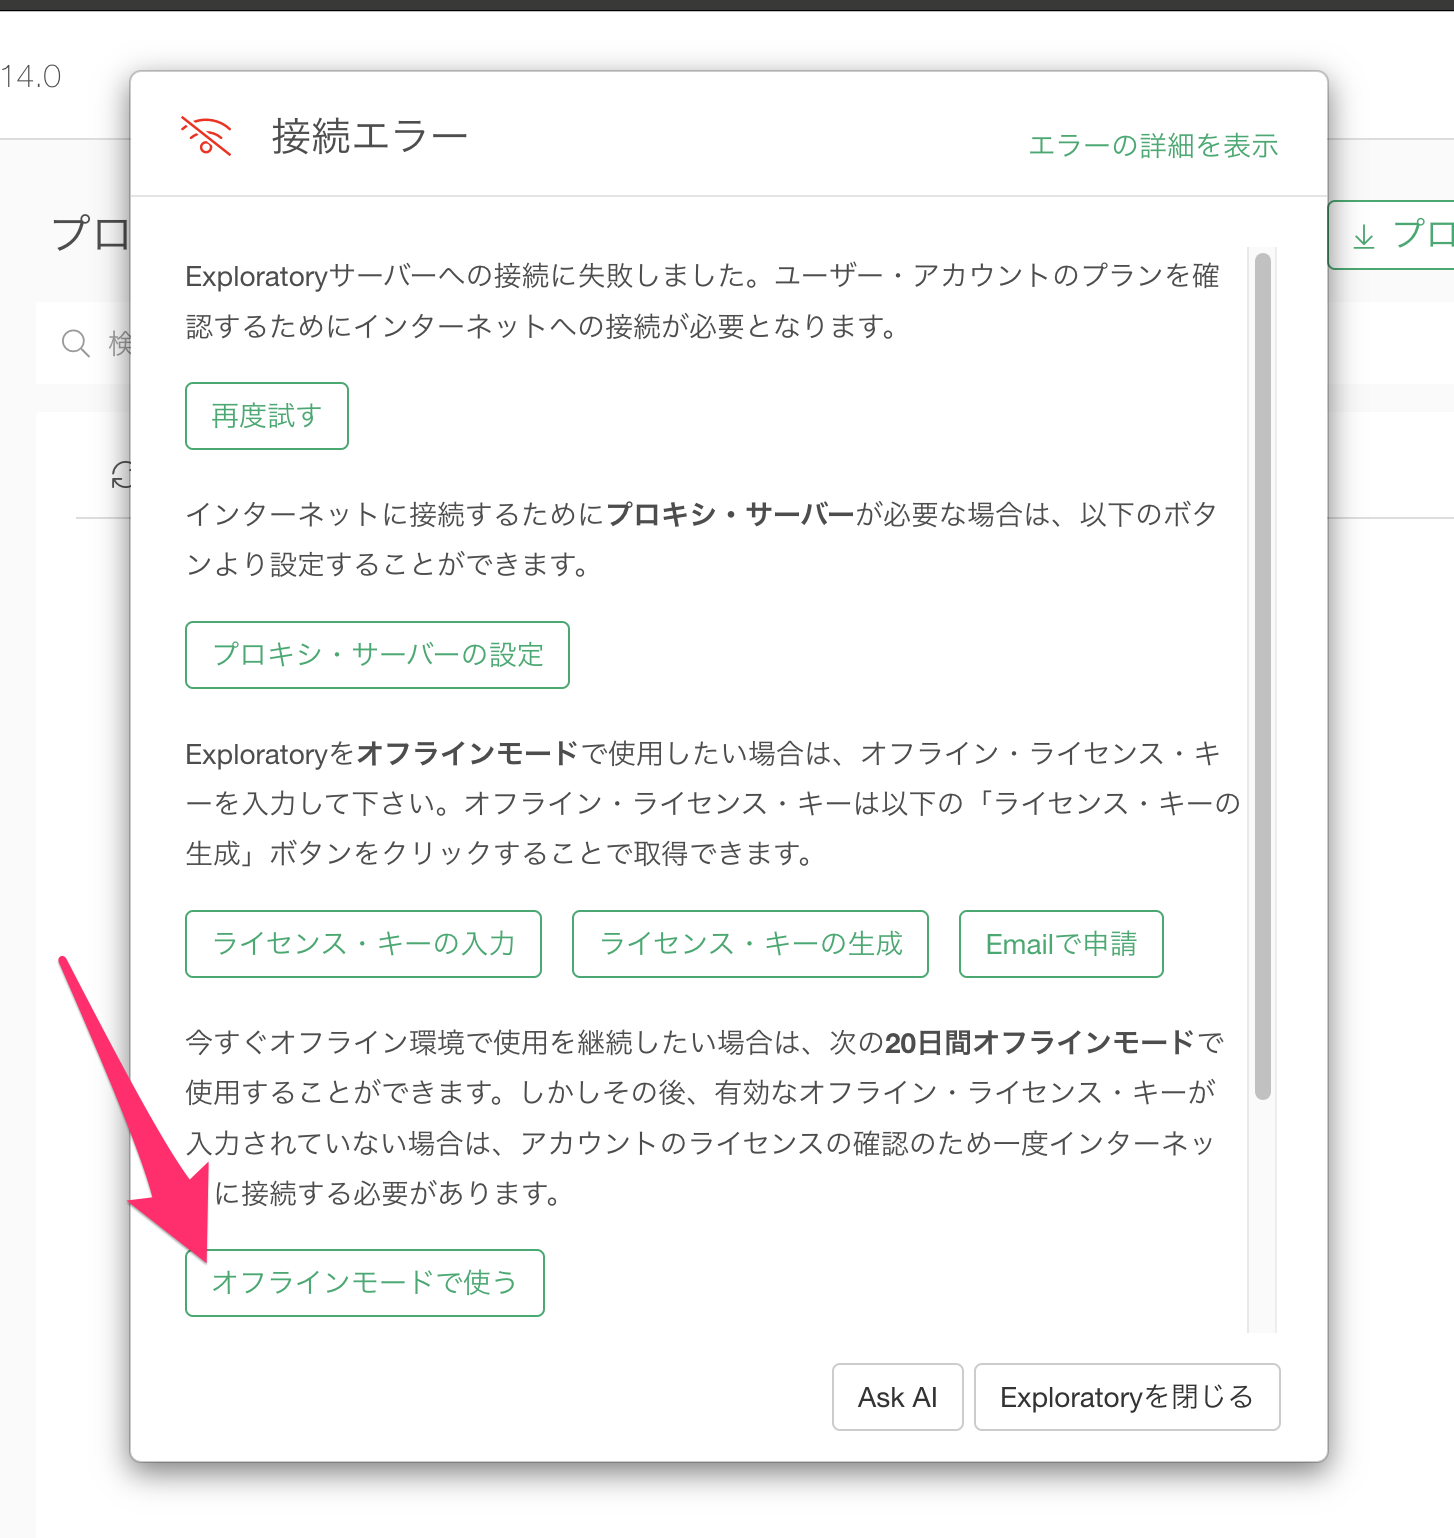Choose the ライセンス・キーの入力 button
Image resolution: width=1454 pixels, height=1538 pixels.
coord(363,944)
